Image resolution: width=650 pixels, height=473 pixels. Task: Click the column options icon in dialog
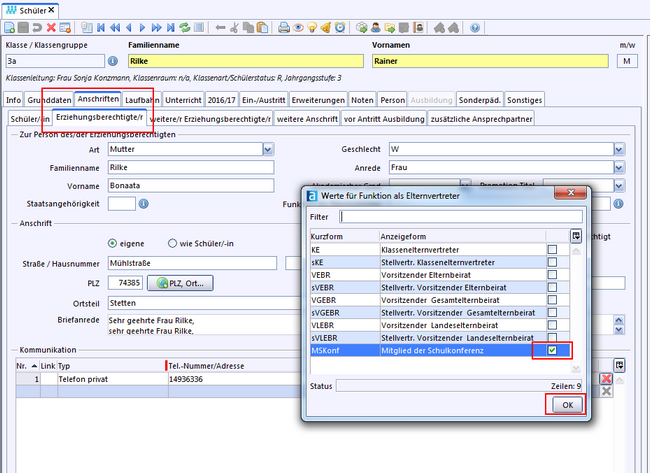click(576, 236)
